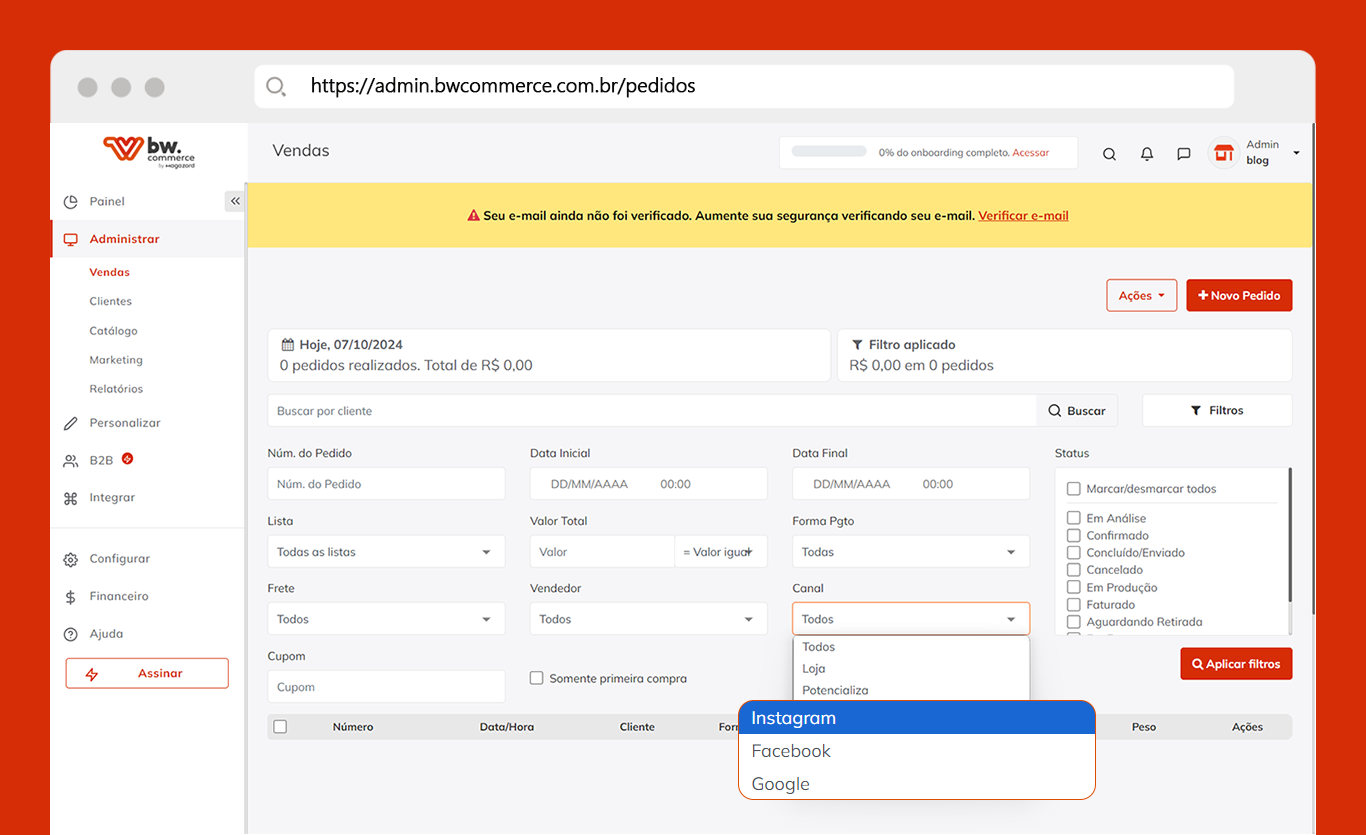Viewport: 1366px width, 835px height.
Task: Check the Em Produção status
Action: [x=1073, y=587]
